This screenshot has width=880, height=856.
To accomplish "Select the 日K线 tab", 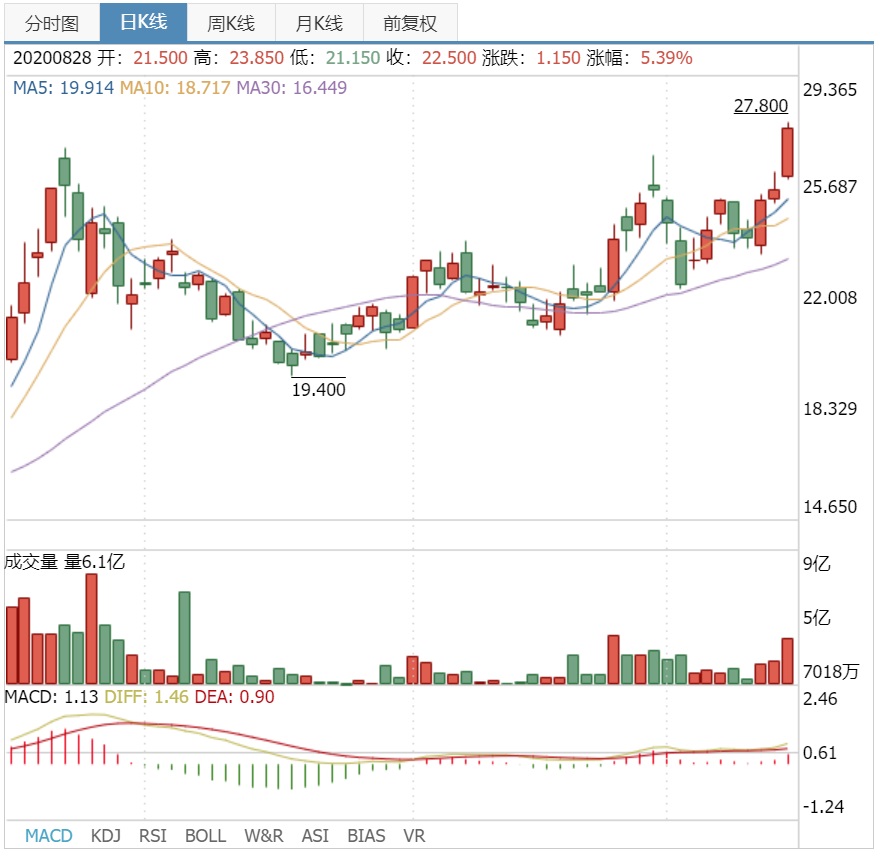I will coord(144,22).
